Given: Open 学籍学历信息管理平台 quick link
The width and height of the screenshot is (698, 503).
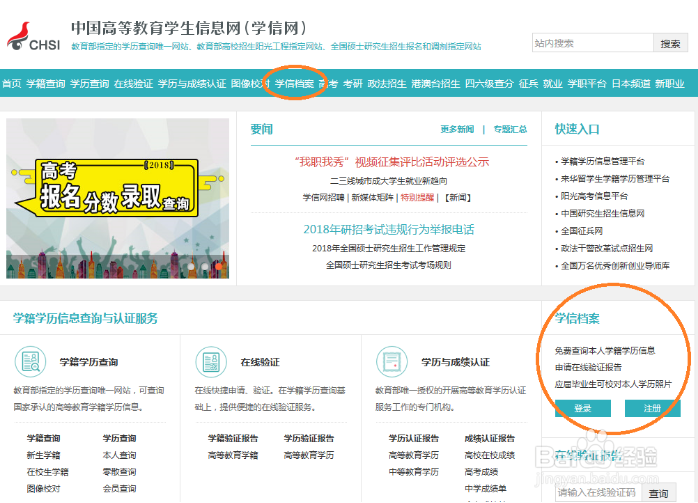Looking at the screenshot, I should 603,161.
